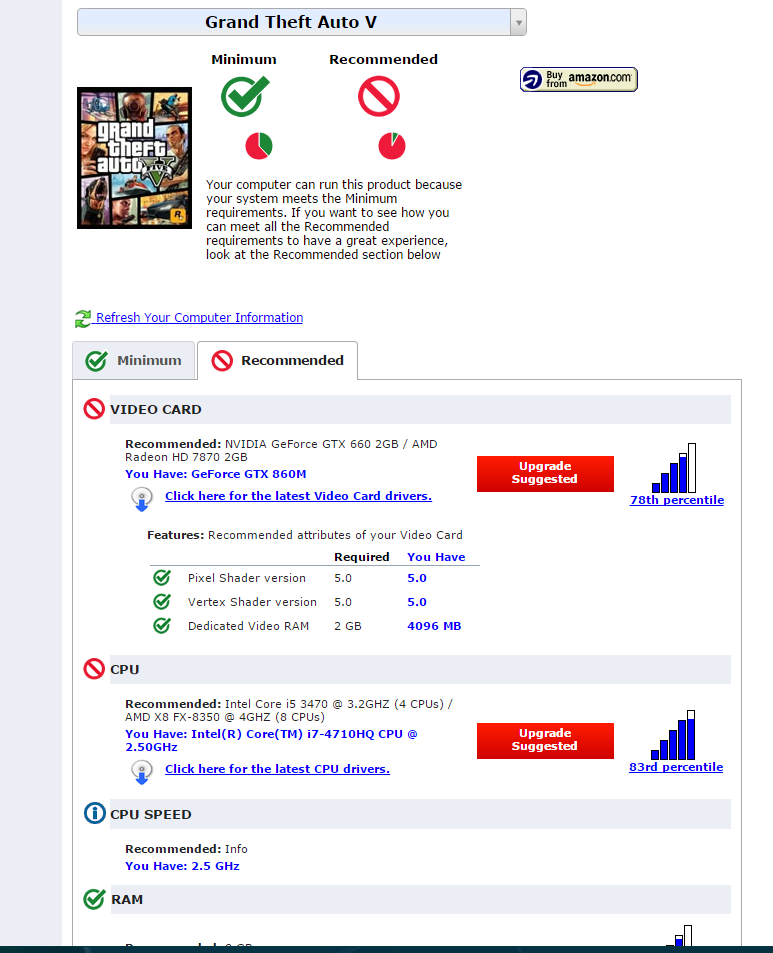This screenshot has height=953, width=773.
Task: Click the green Minimum check mark icon
Action: tap(245, 96)
